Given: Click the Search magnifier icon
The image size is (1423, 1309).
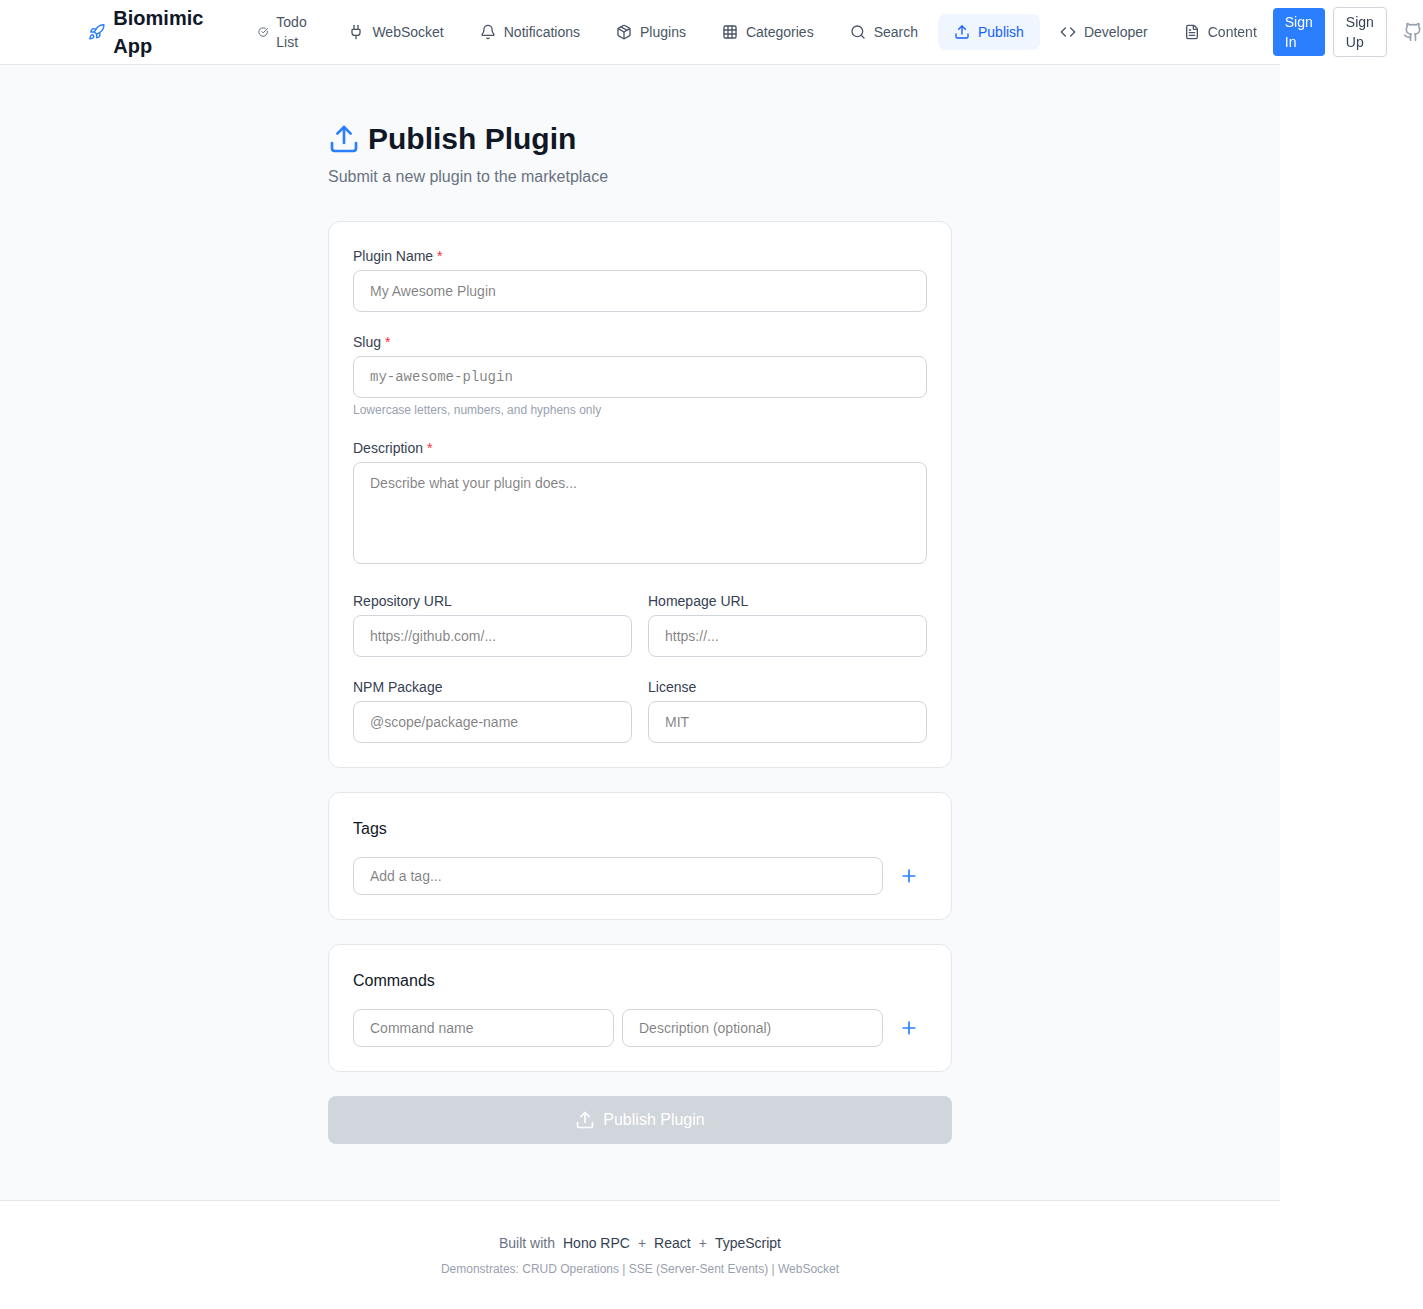Looking at the screenshot, I should 858,32.
